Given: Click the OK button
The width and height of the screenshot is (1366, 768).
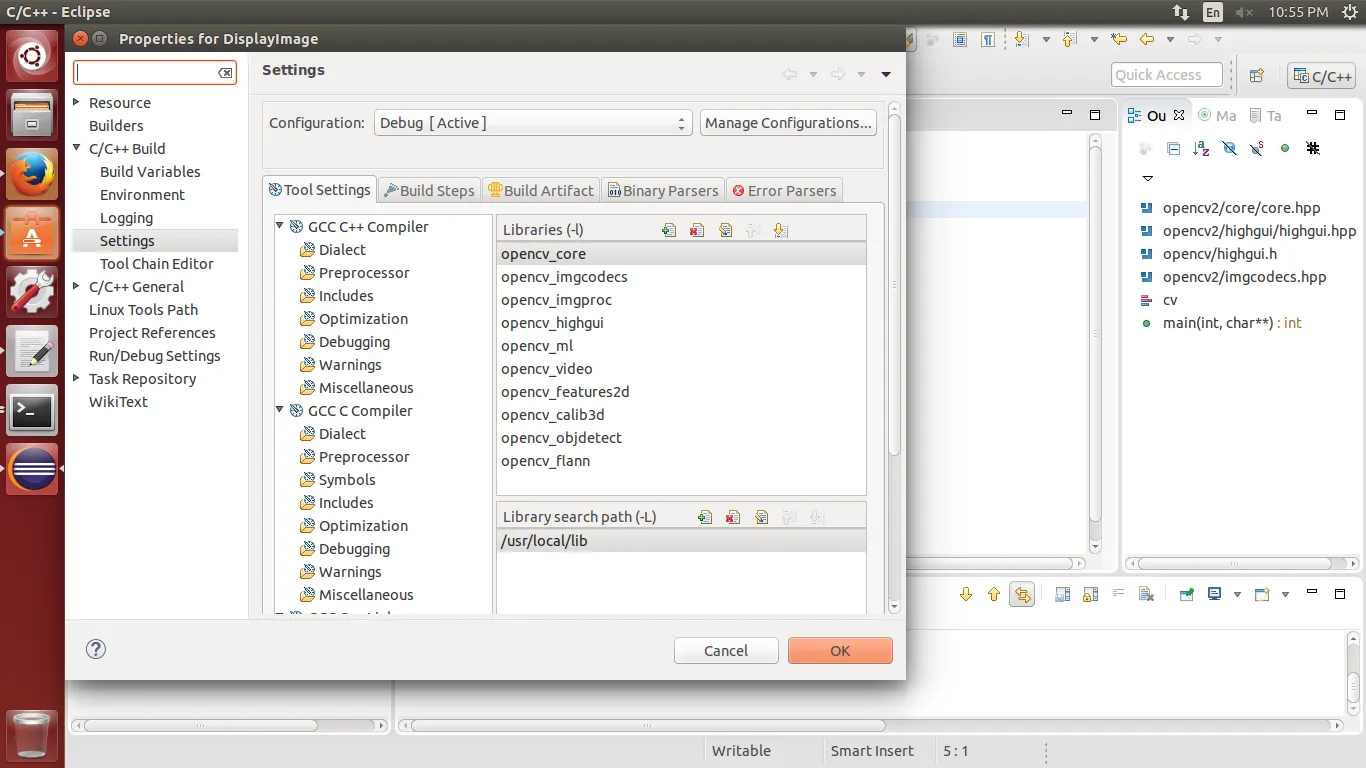Looking at the screenshot, I should 840,650.
